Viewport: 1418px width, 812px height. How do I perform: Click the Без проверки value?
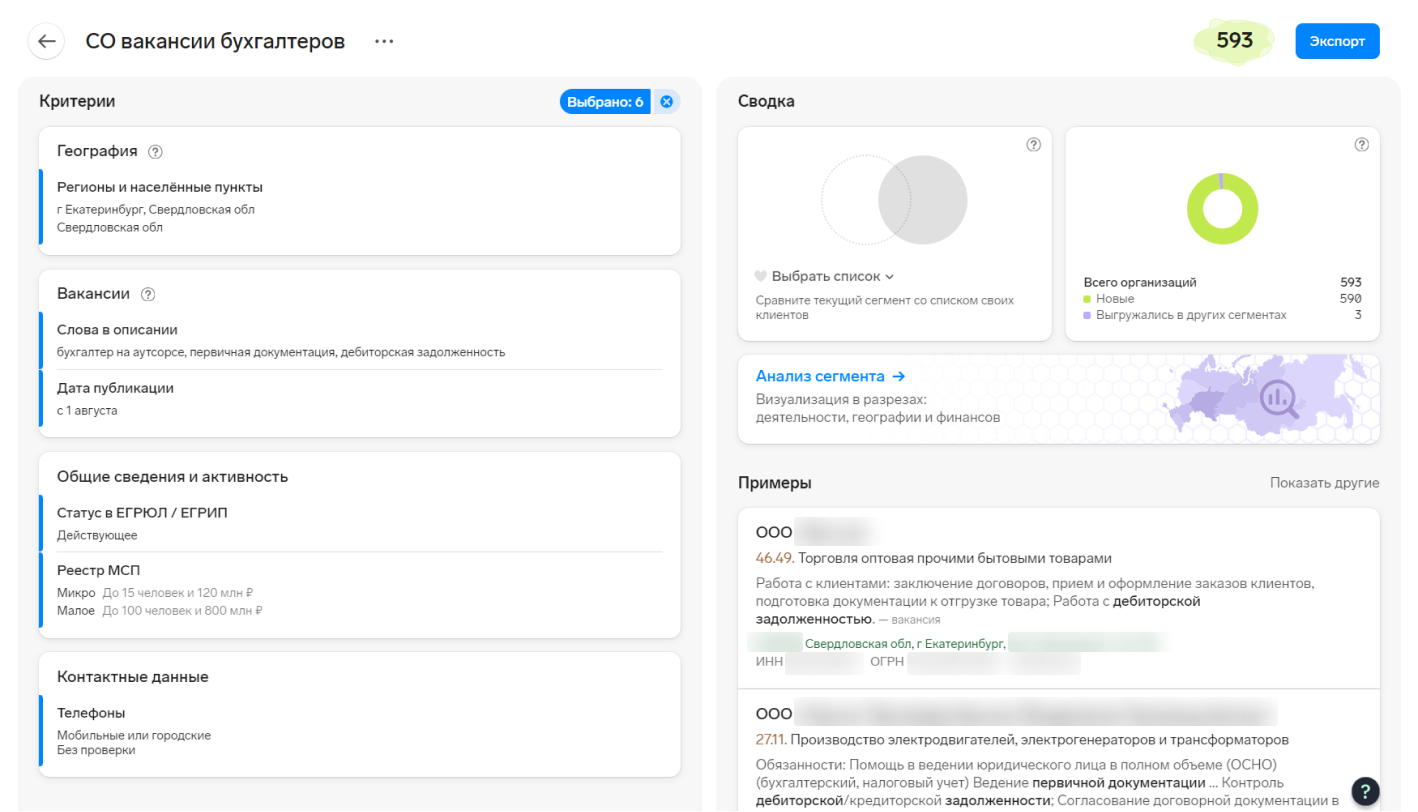[x=96, y=750]
